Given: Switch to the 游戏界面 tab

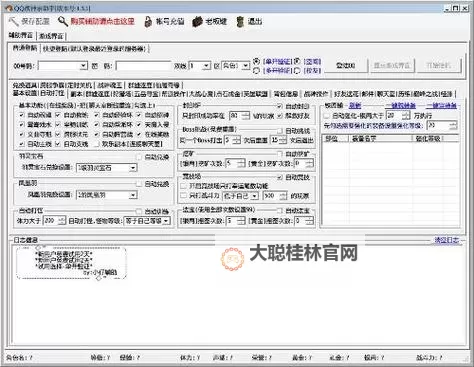Looking at the screenshot, I should click(51, 36).
